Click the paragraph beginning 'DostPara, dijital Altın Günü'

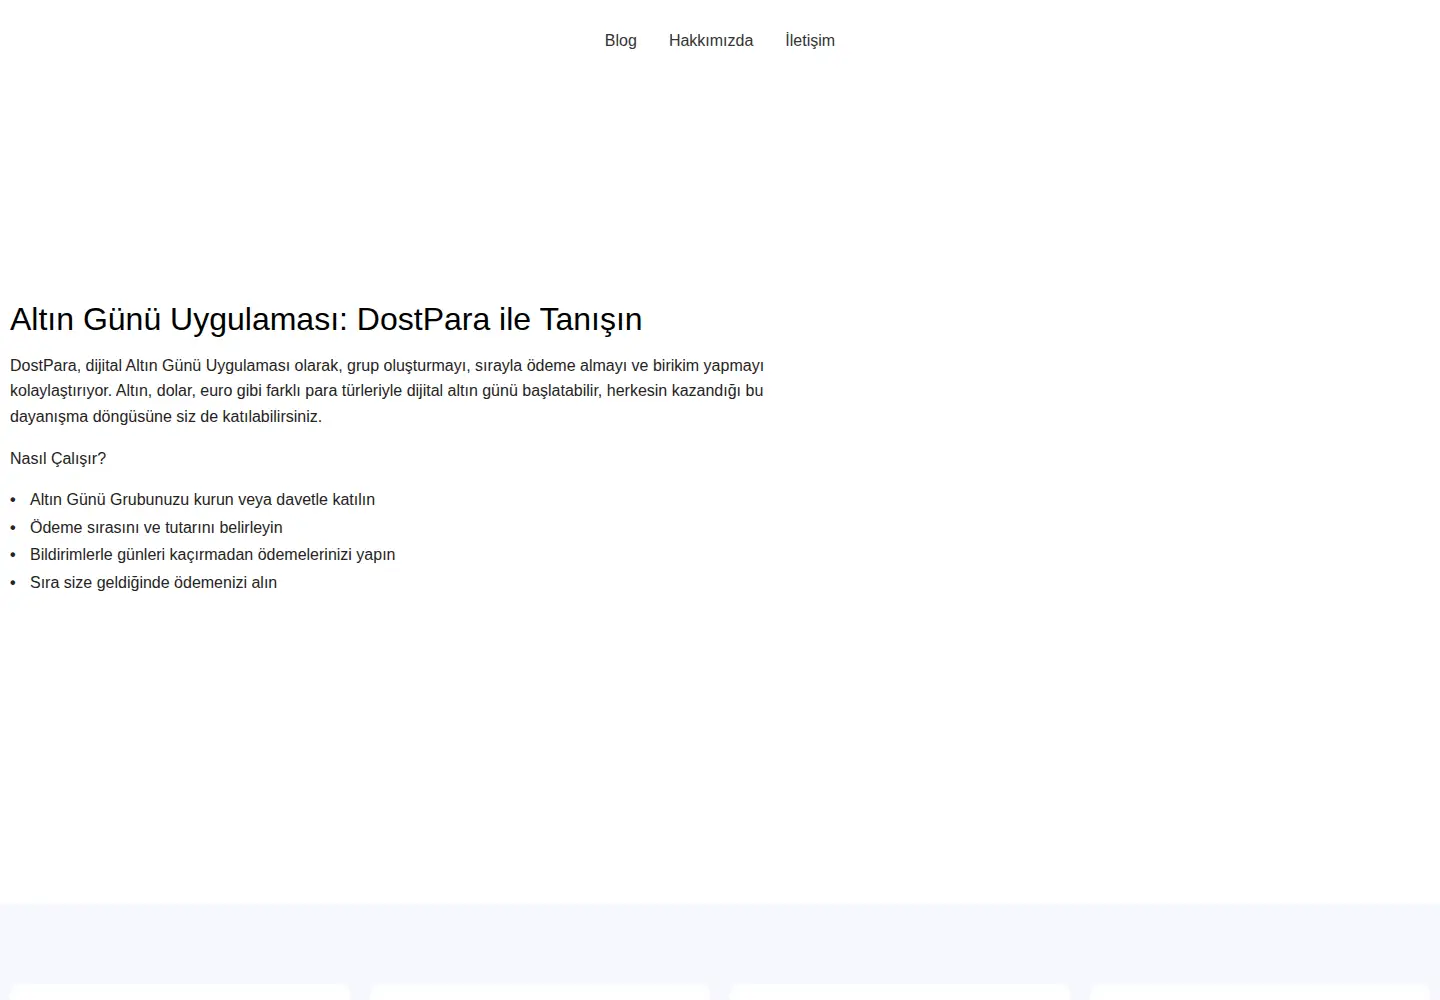click(x=387, y=391)
